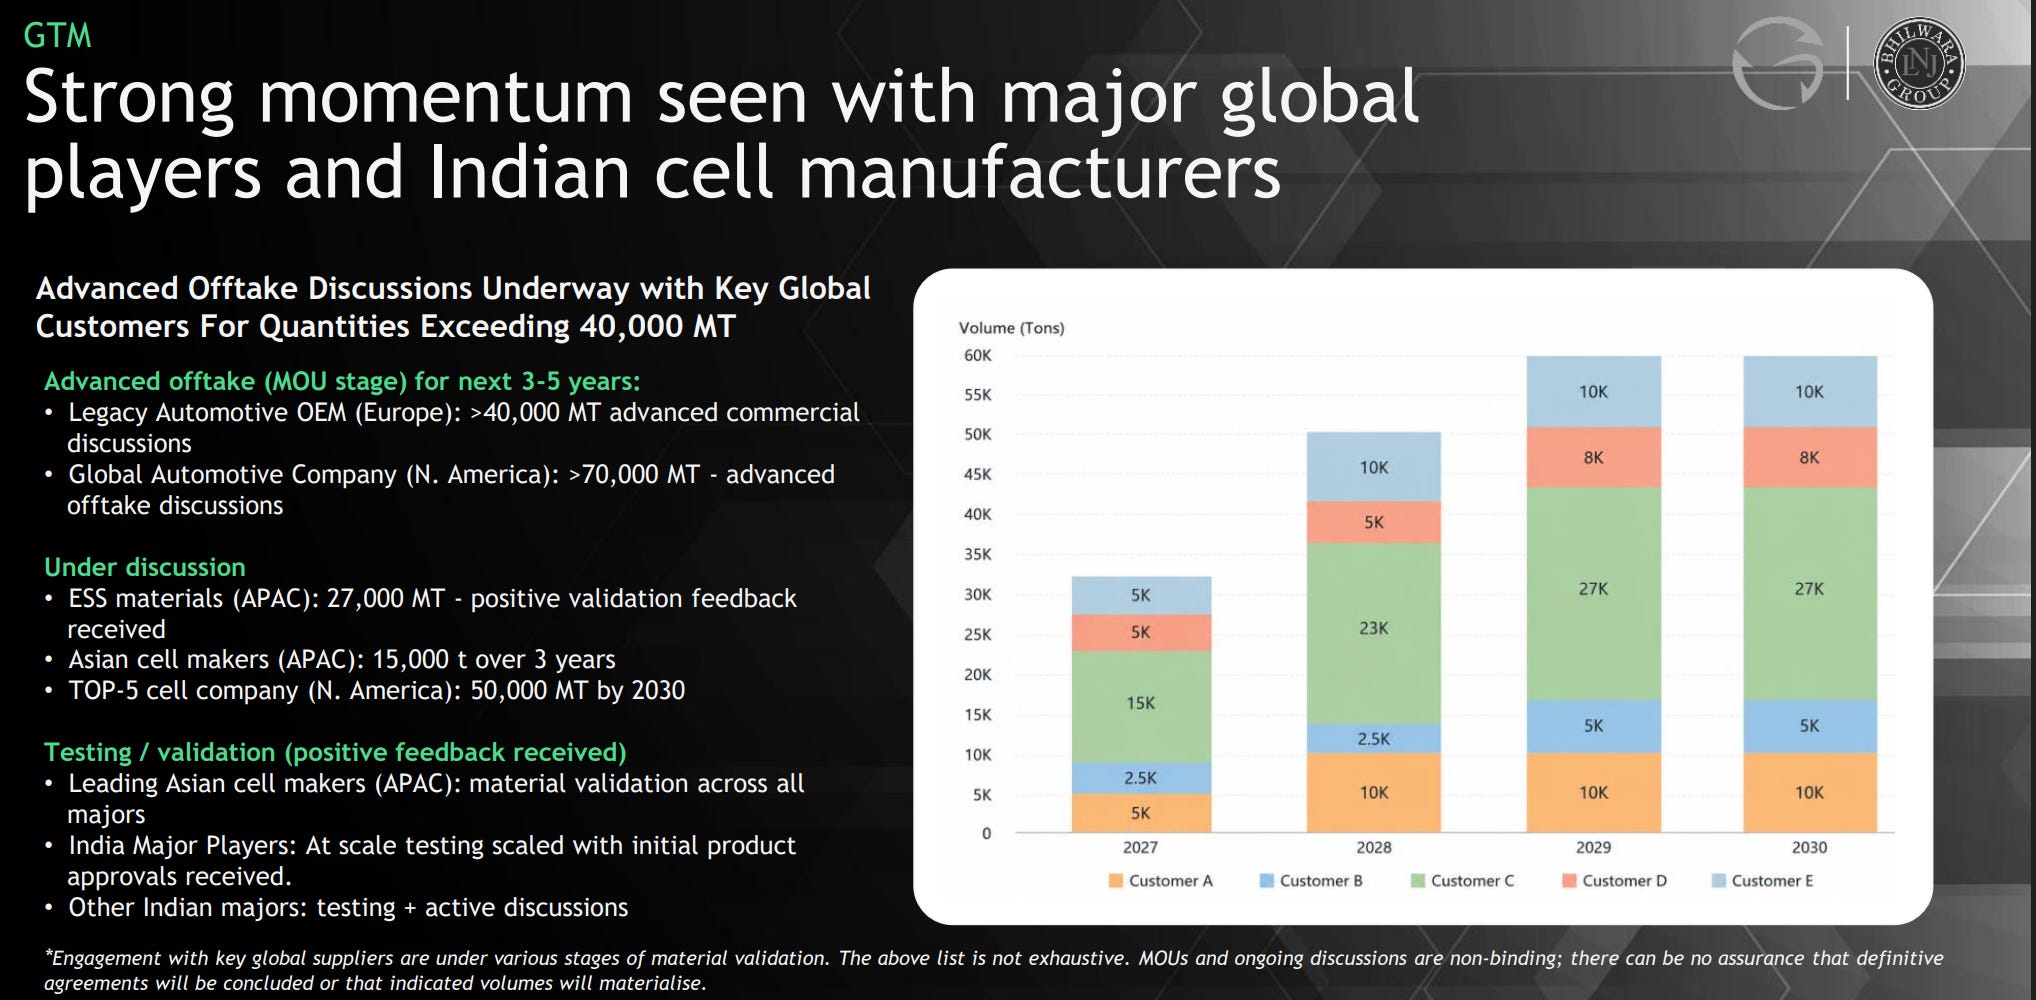Click the "Under discussion" green heading

click(145, 567)
